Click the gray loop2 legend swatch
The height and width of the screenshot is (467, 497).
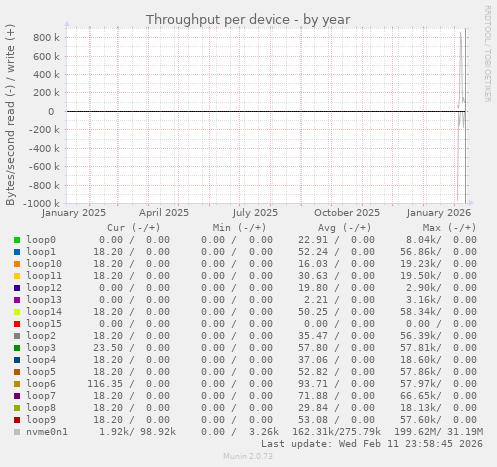[17, 336]
